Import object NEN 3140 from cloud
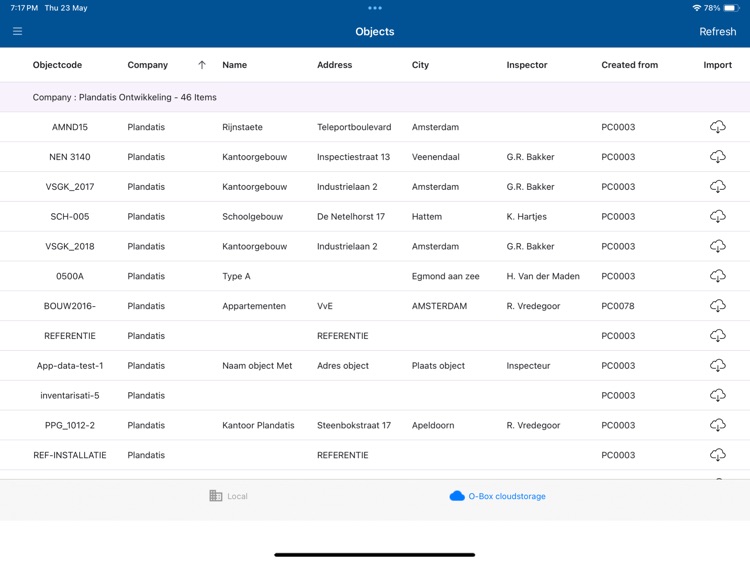Viewport: 750px width, 562px height. (717, 156)
